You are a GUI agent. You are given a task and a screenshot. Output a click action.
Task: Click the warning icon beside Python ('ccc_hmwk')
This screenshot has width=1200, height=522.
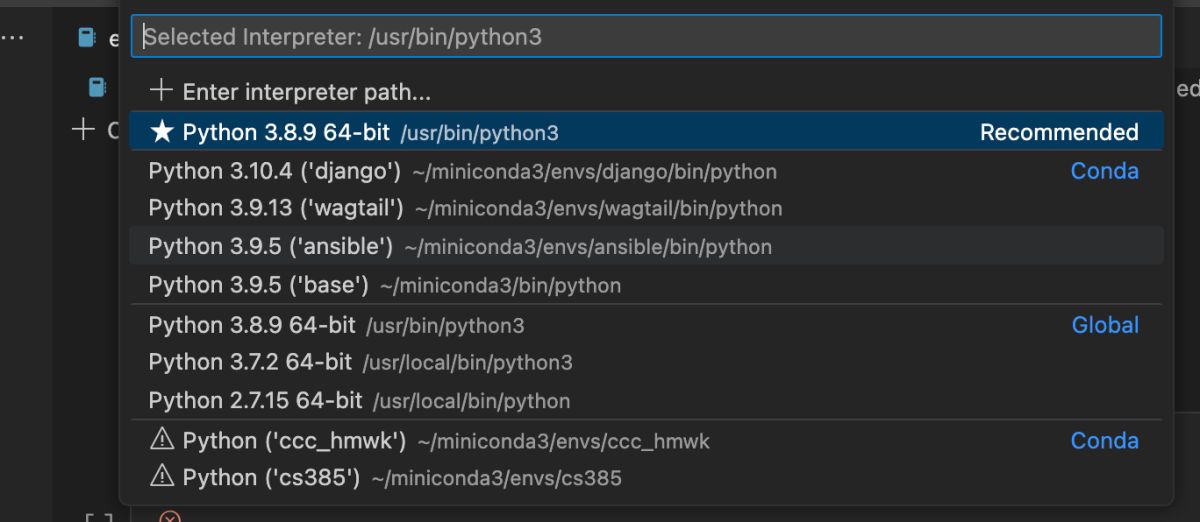[161, 440]
